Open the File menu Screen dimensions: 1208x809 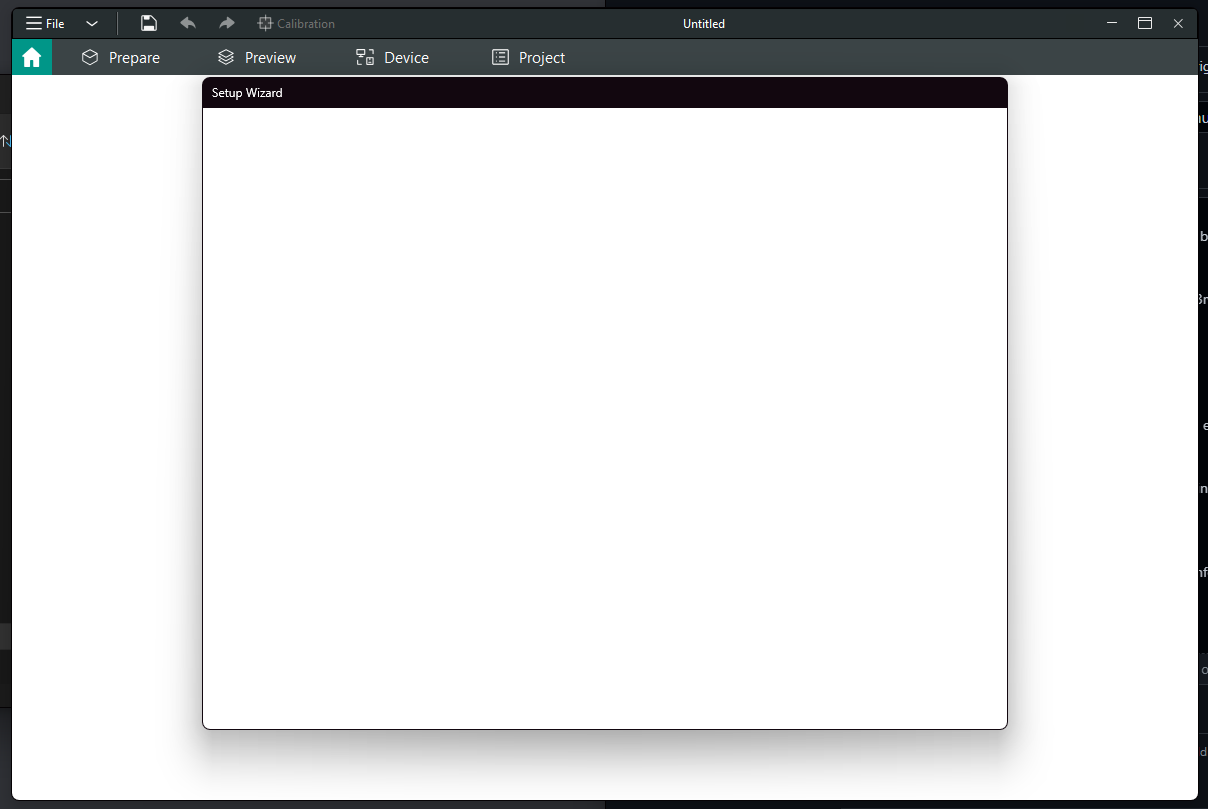point(44,23)
